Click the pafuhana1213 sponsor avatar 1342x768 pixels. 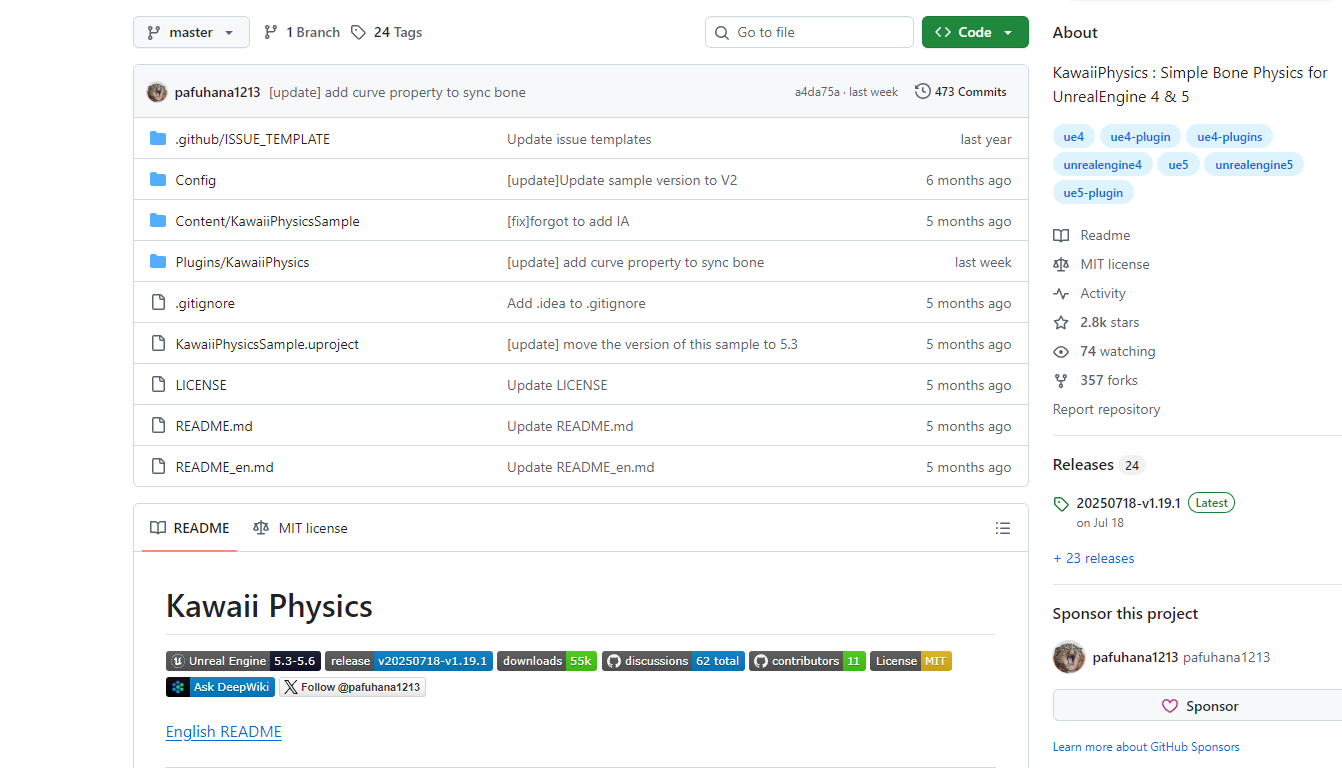point(1069,657)
